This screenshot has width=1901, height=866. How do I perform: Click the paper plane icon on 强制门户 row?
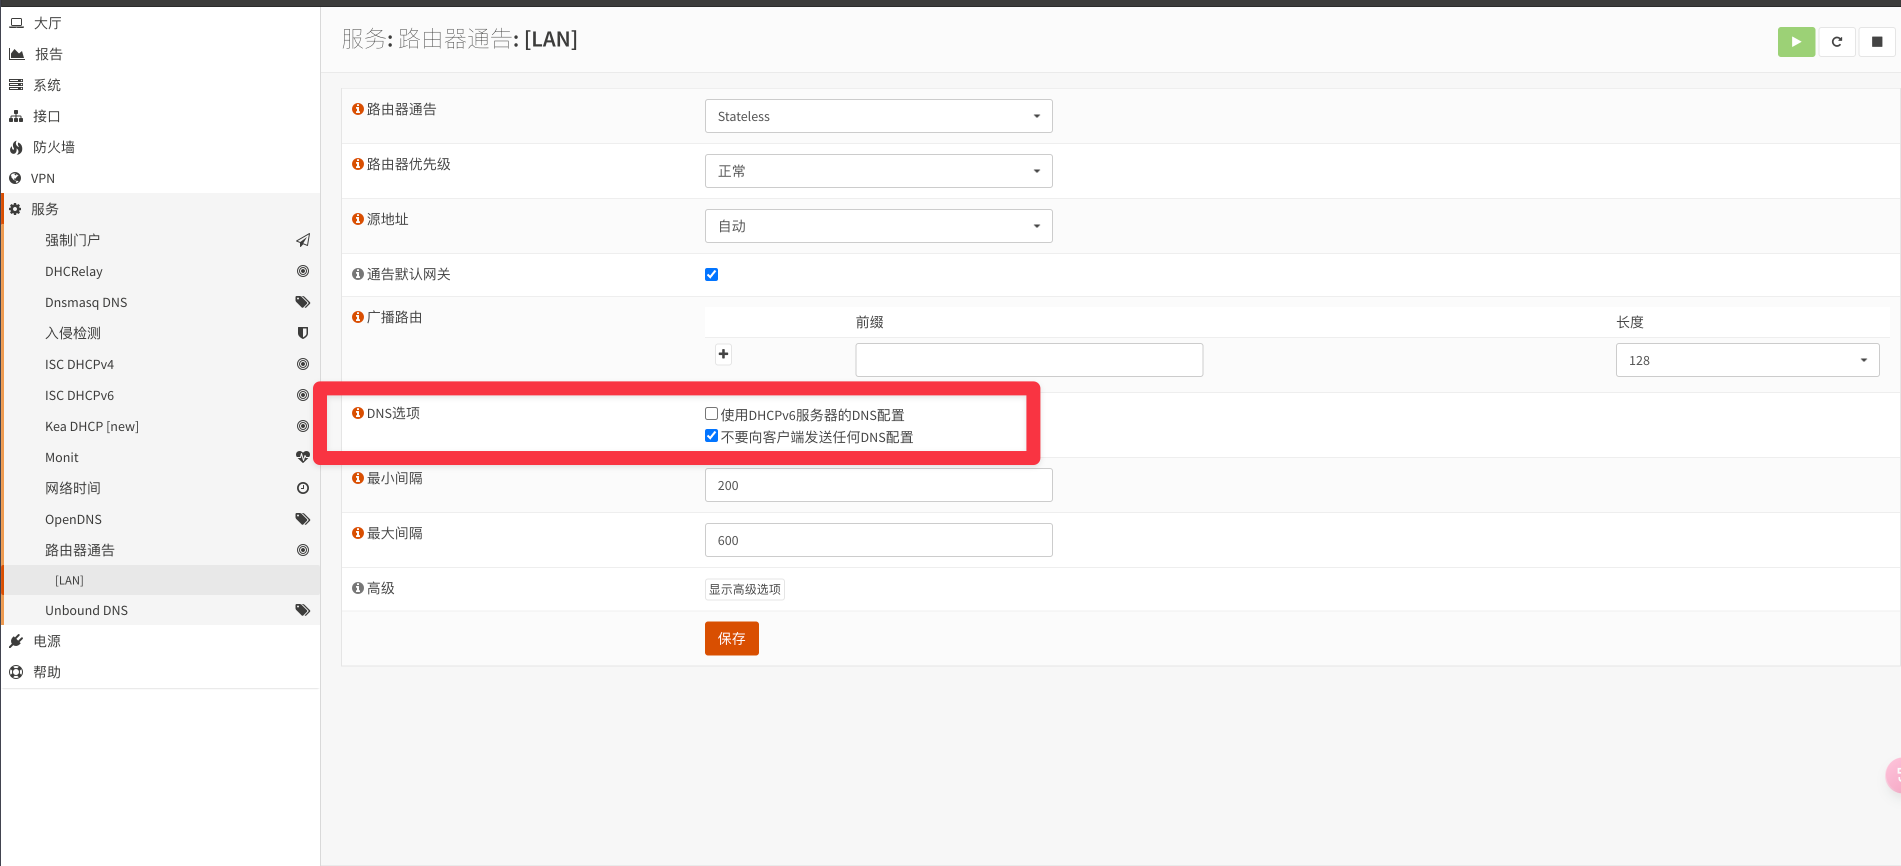[x=303, y=240]
